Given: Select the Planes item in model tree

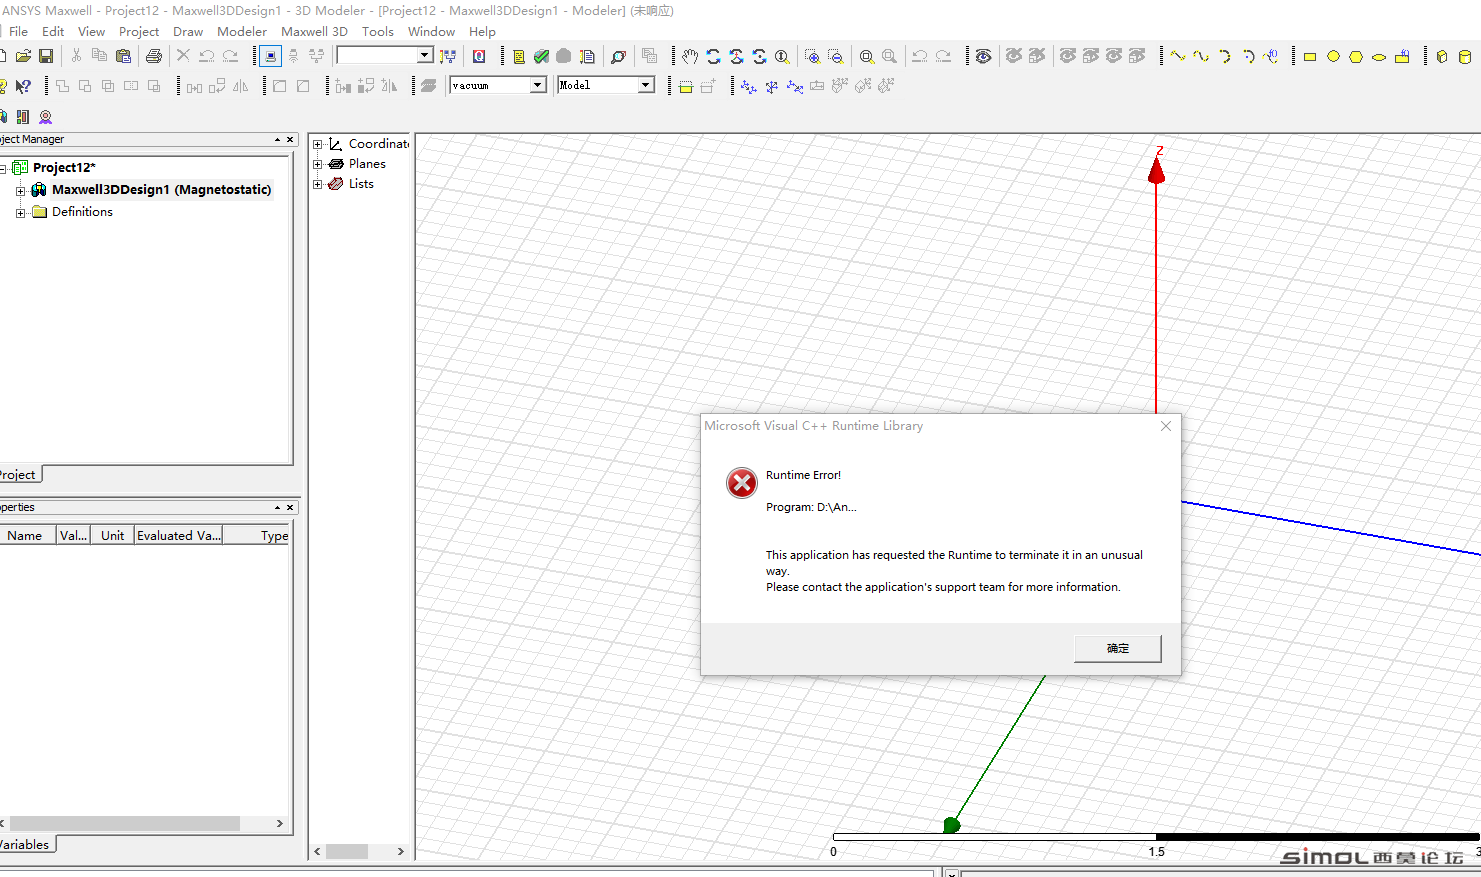Looking at the screenshot, I should [367, 164].
